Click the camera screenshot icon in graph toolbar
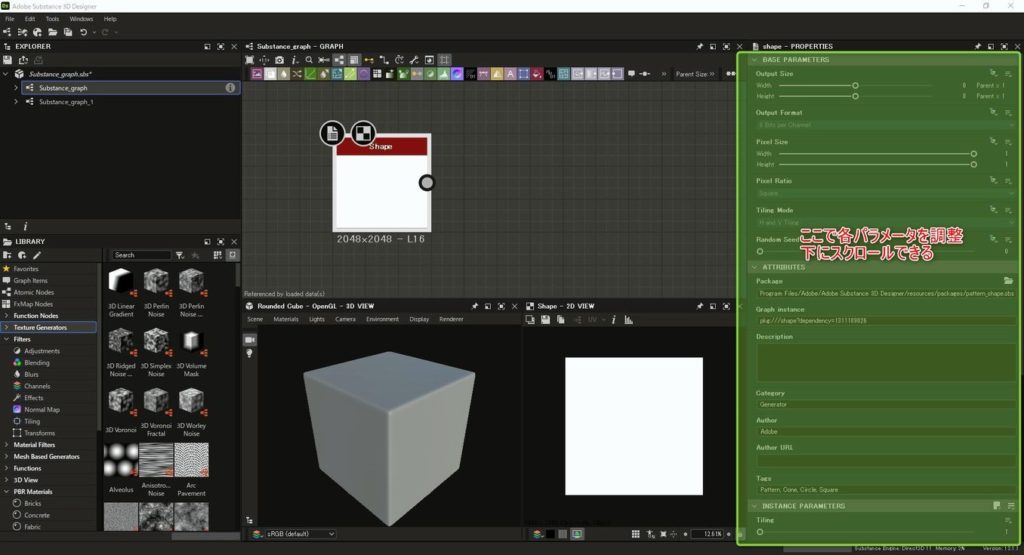The width and height of the screenshot is (1024, 555). click(x=280, y=60)
